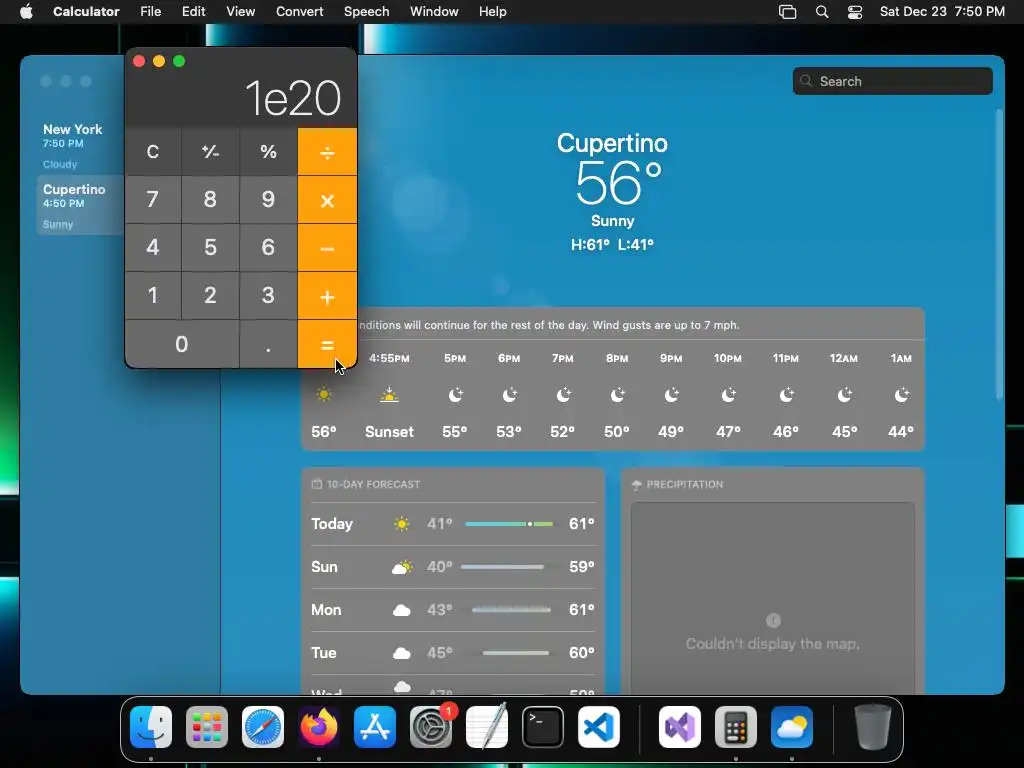
Task: Click the Calculator icon in Dock
Action: [736, 727]
